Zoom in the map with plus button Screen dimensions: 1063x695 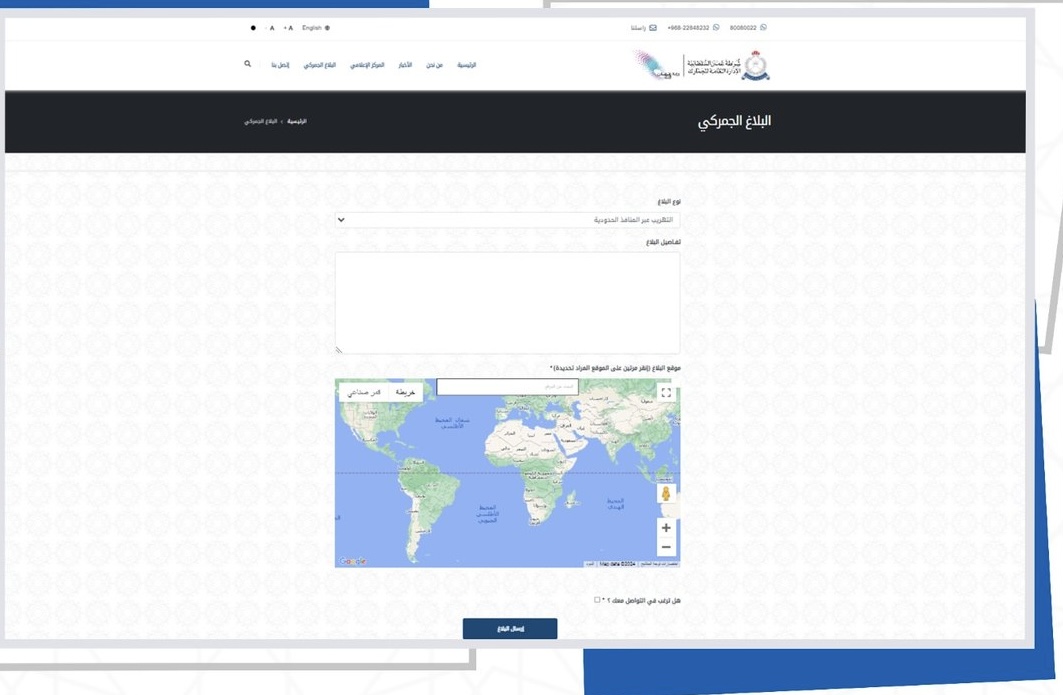(x=666, y=528)
